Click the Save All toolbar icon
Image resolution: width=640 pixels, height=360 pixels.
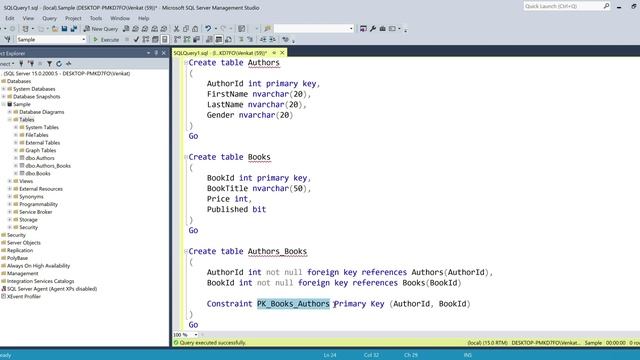click(x=74, y=29)
